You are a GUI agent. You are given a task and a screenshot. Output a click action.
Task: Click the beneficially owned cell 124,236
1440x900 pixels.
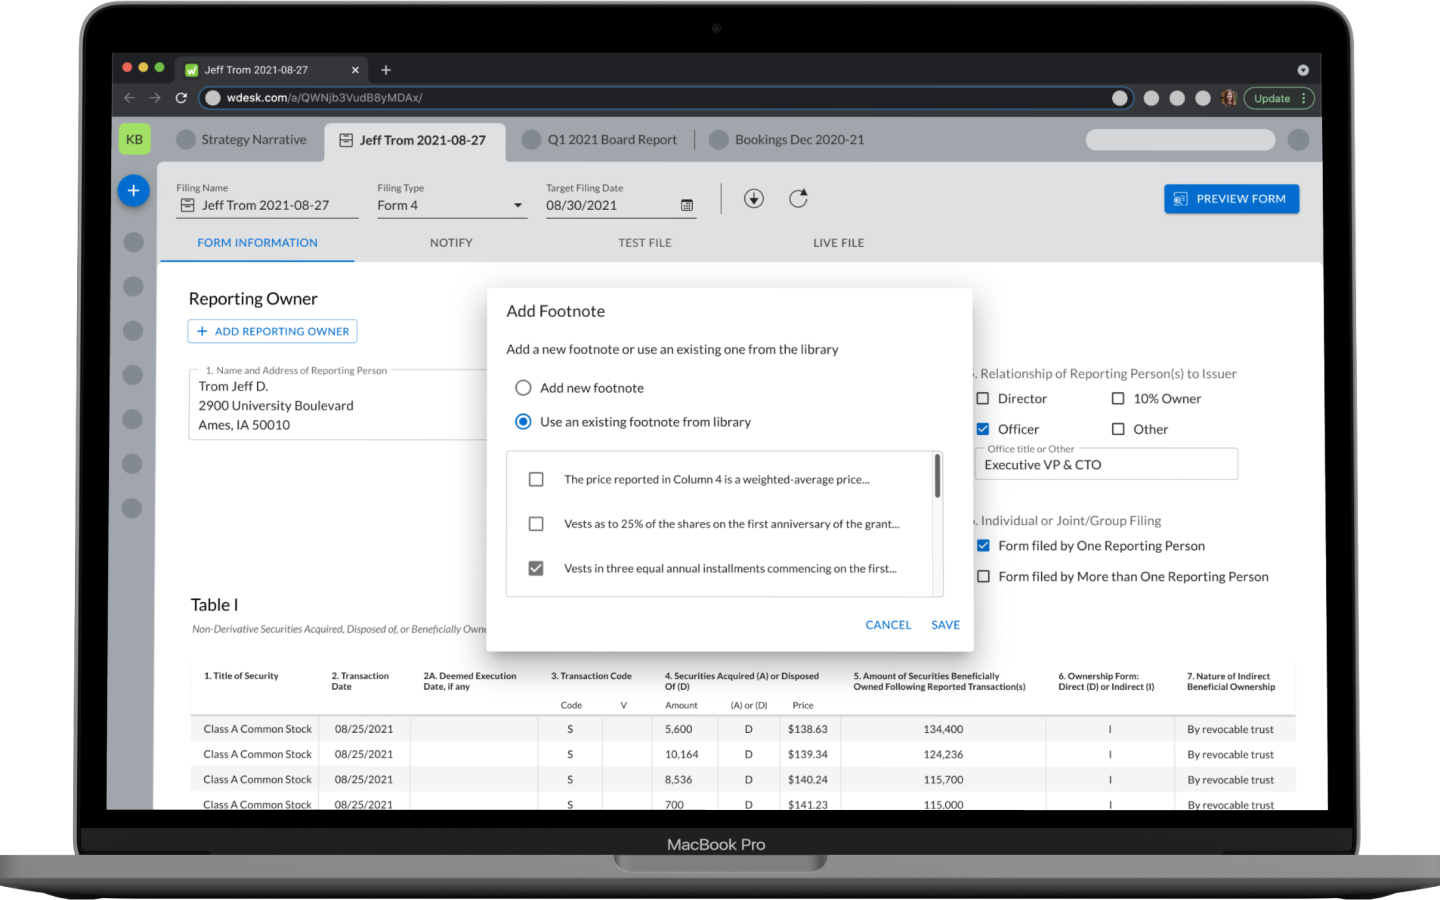click(944, 754)
